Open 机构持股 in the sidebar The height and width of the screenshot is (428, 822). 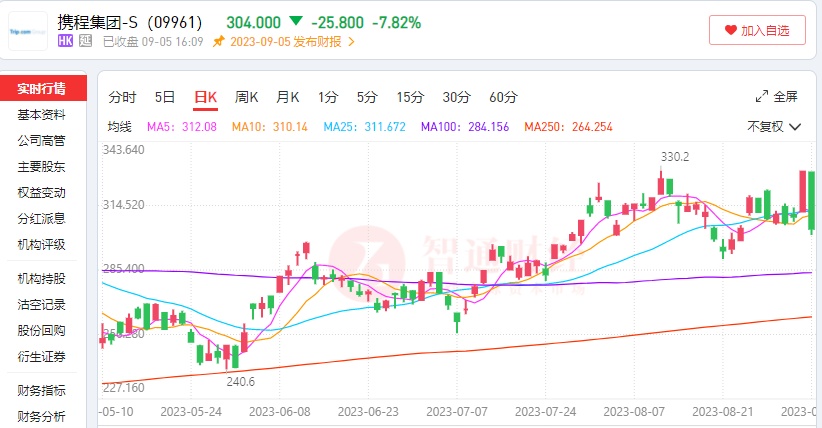click(x=41, y=279)
